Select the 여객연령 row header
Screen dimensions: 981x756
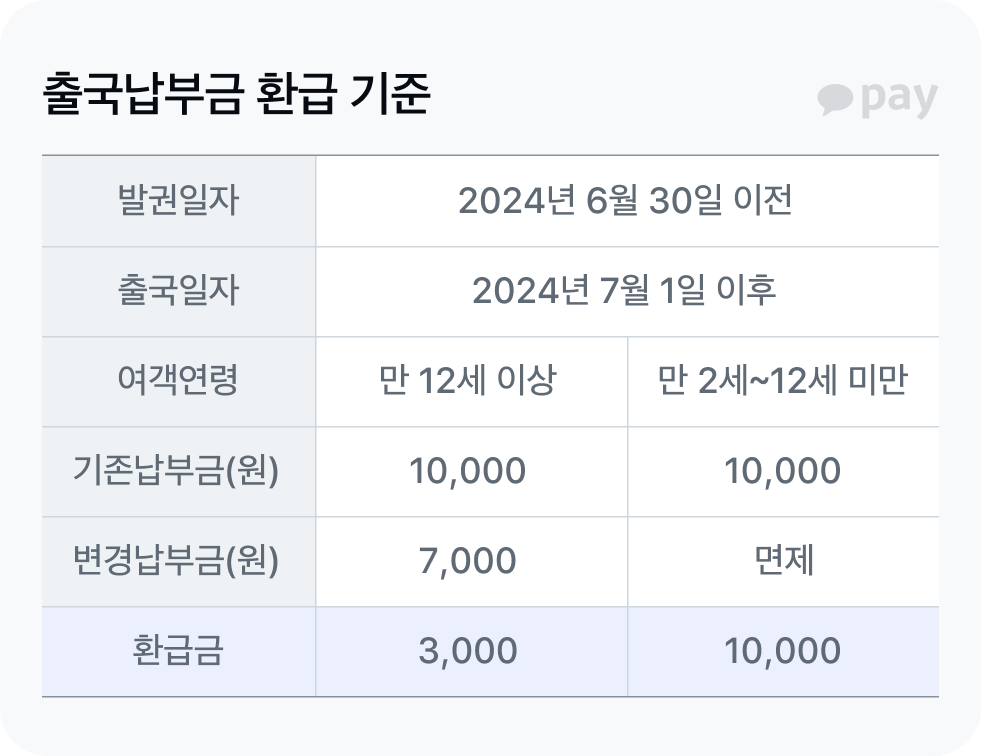(x=178, y=381)
